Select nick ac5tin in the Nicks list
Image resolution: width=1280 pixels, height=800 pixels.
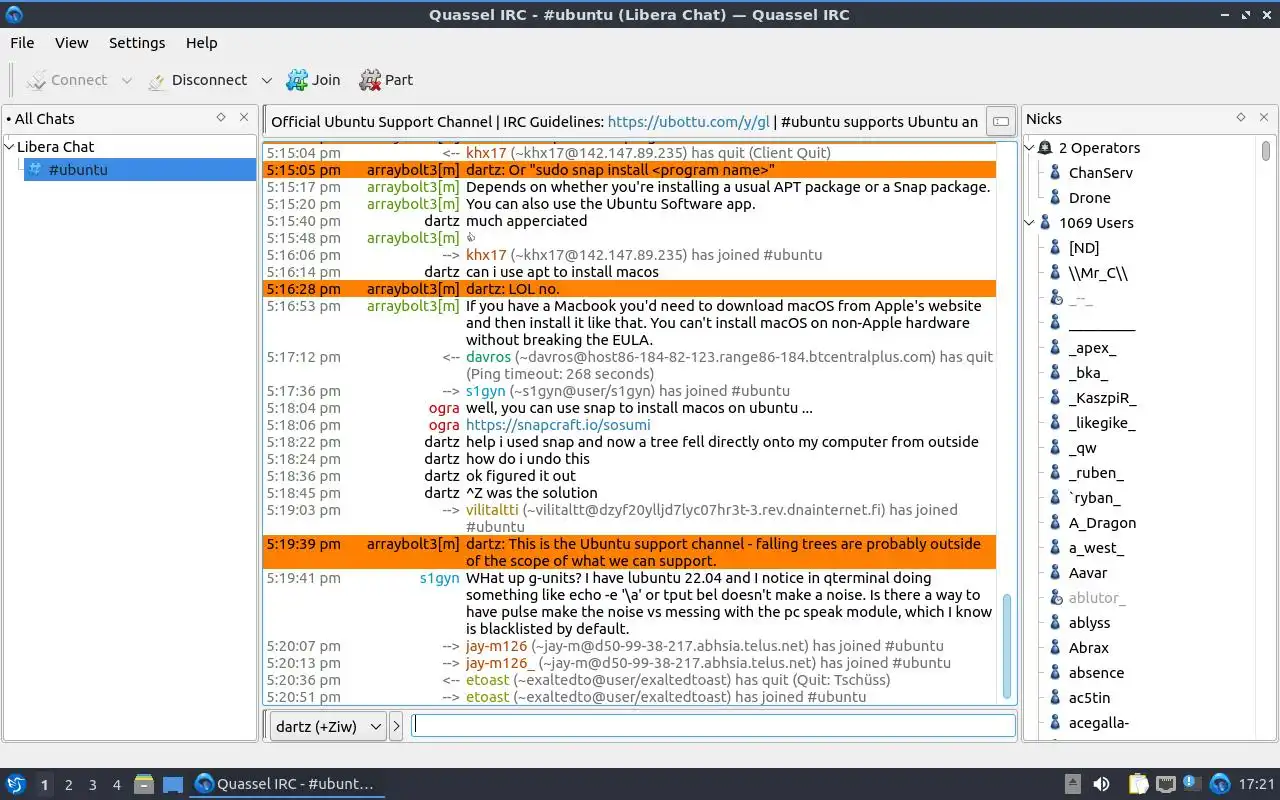click(x=1089, y=697)
